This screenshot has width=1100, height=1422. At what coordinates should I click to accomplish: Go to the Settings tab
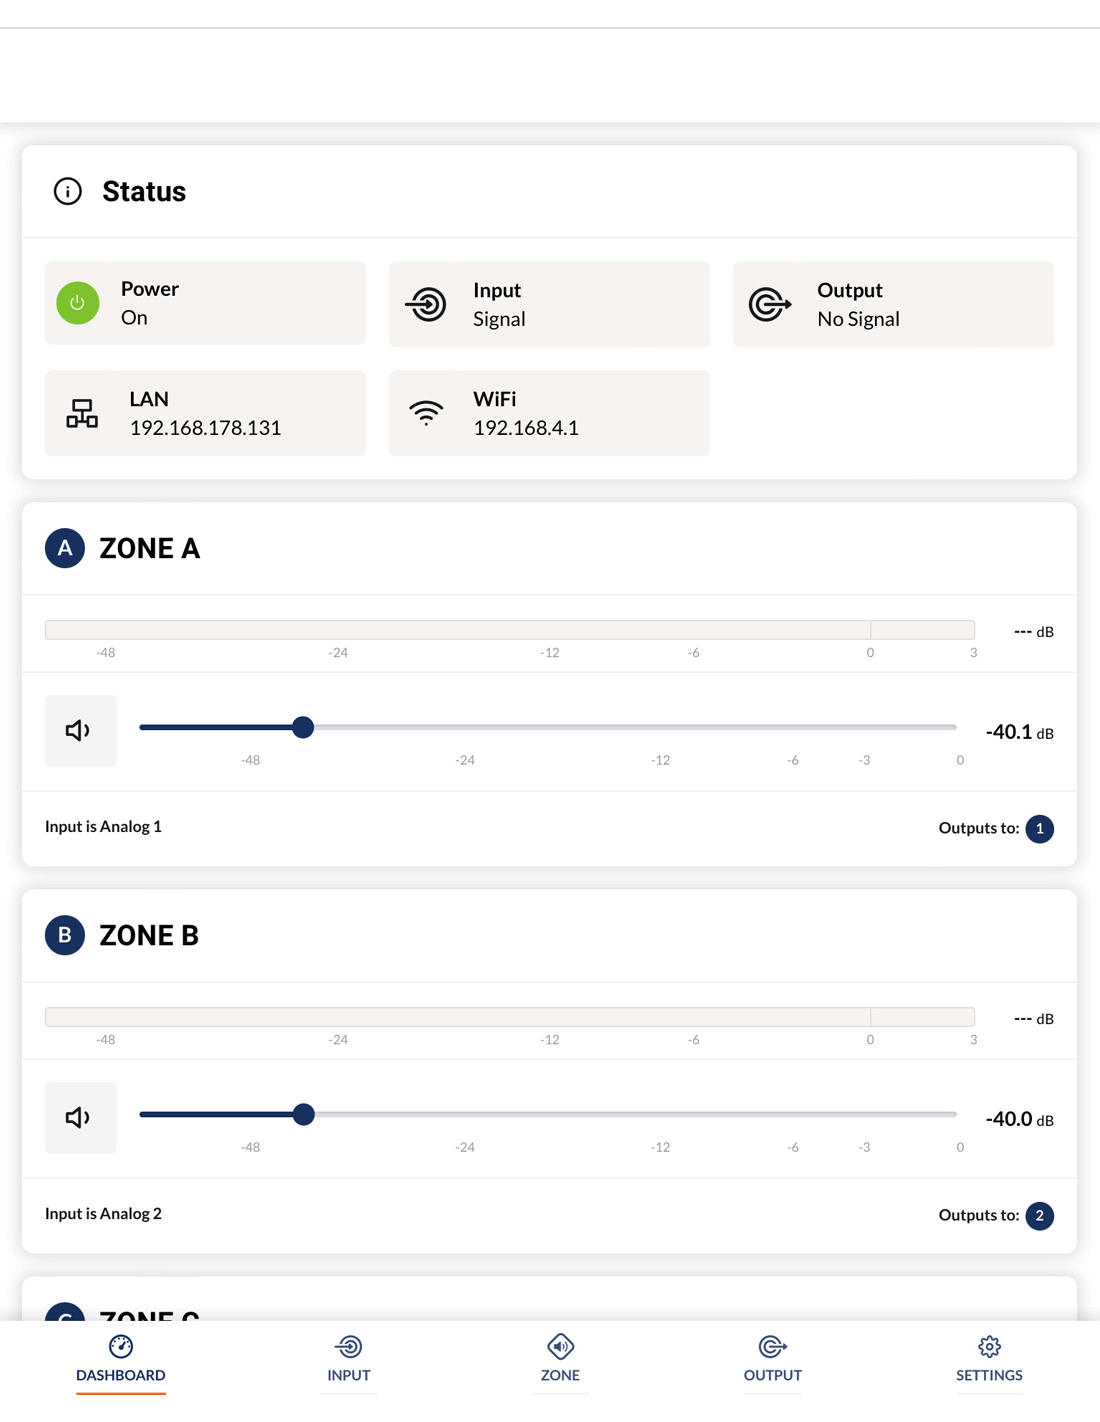989,1358
